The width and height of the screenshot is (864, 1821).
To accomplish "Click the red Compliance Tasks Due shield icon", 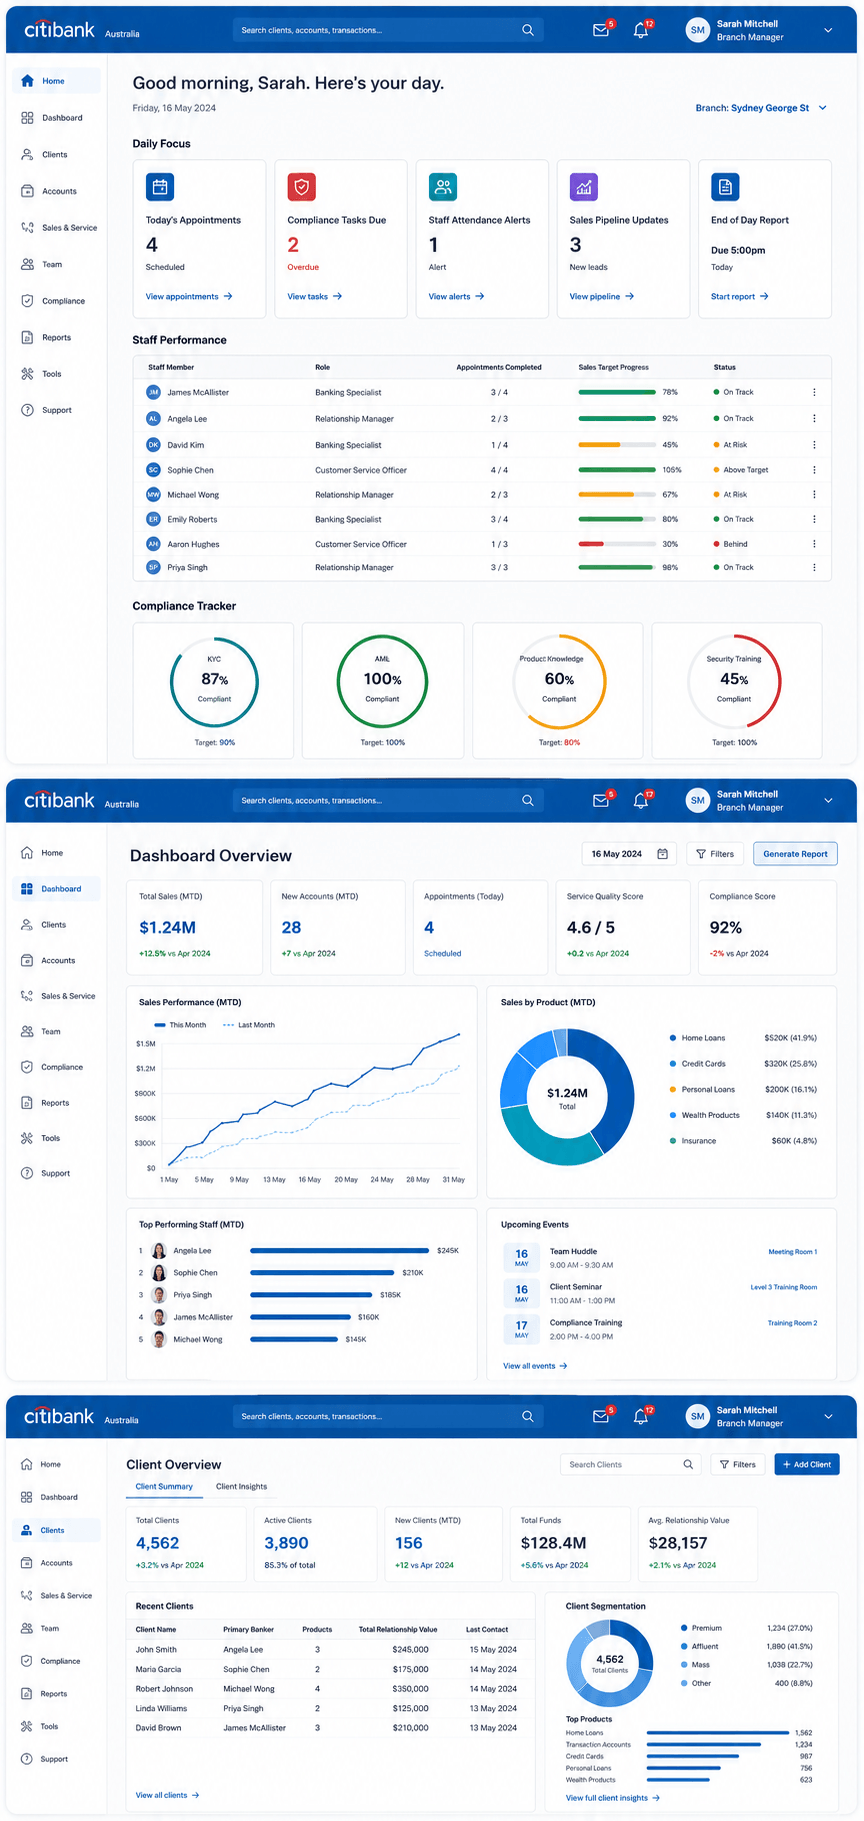I will point(302,187).
